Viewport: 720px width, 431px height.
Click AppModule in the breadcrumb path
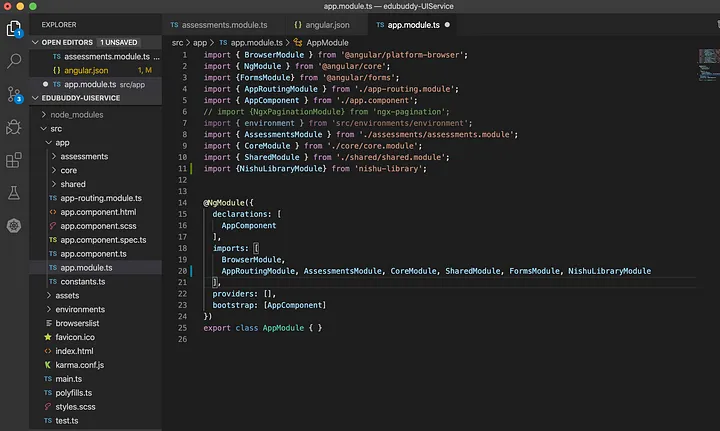pos(326,43)
